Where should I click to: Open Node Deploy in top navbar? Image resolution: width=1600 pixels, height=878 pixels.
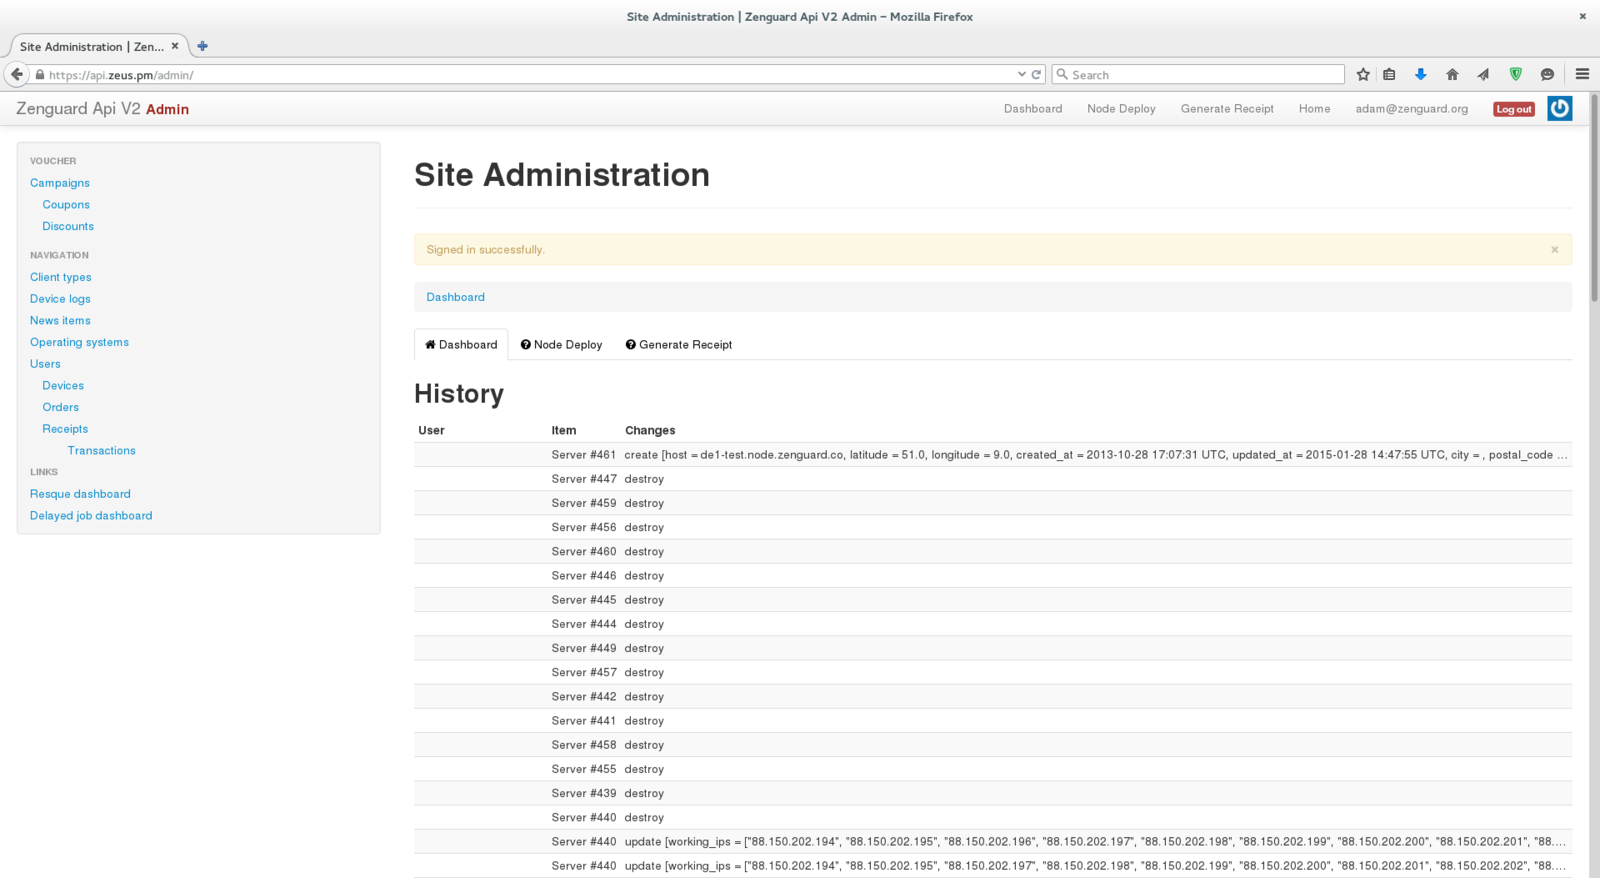1121,109
